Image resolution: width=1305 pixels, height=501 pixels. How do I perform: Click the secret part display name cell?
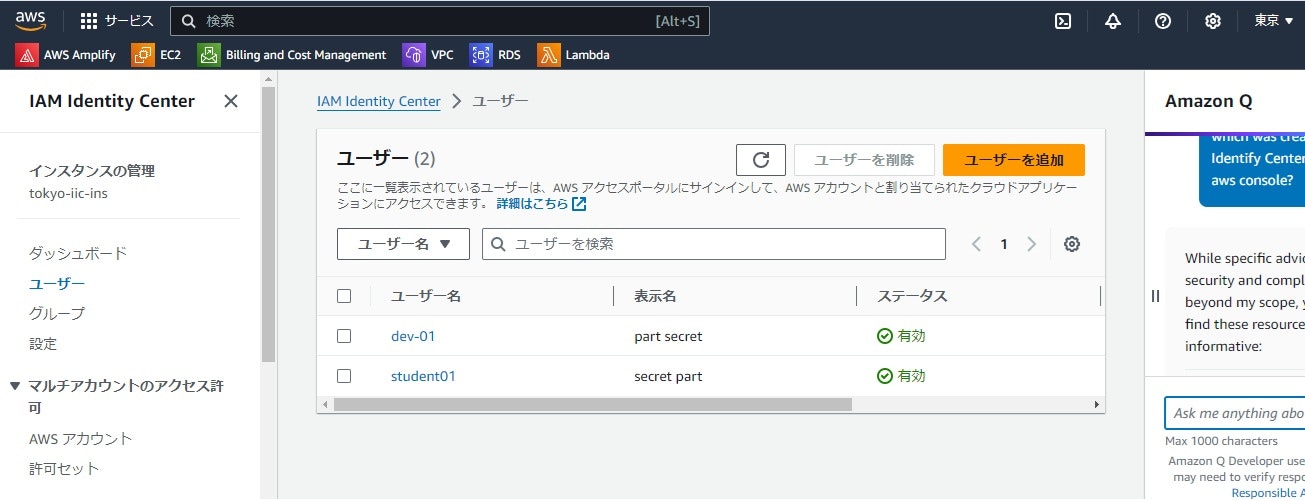coord(668,376)
